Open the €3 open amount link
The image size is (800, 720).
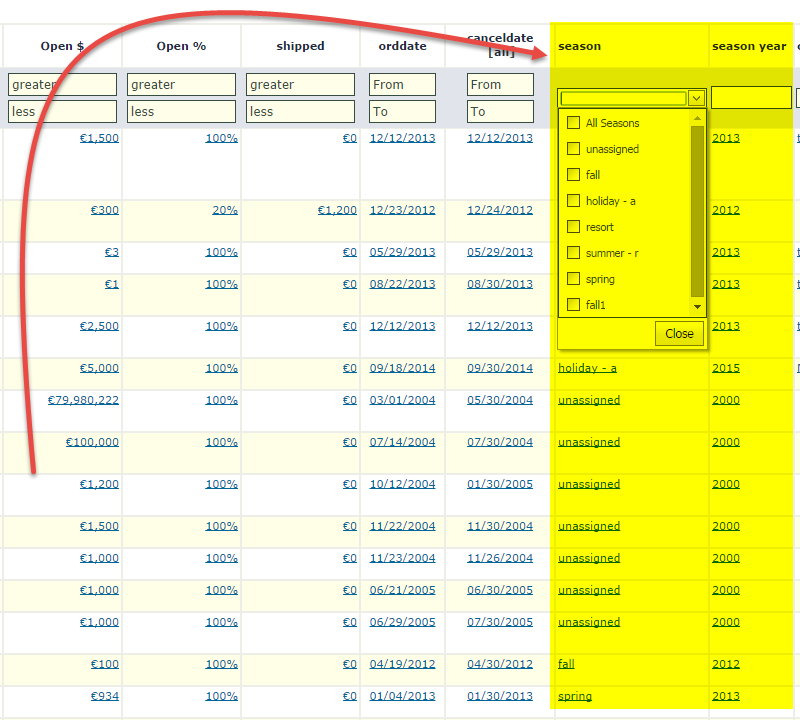(112, 252)
